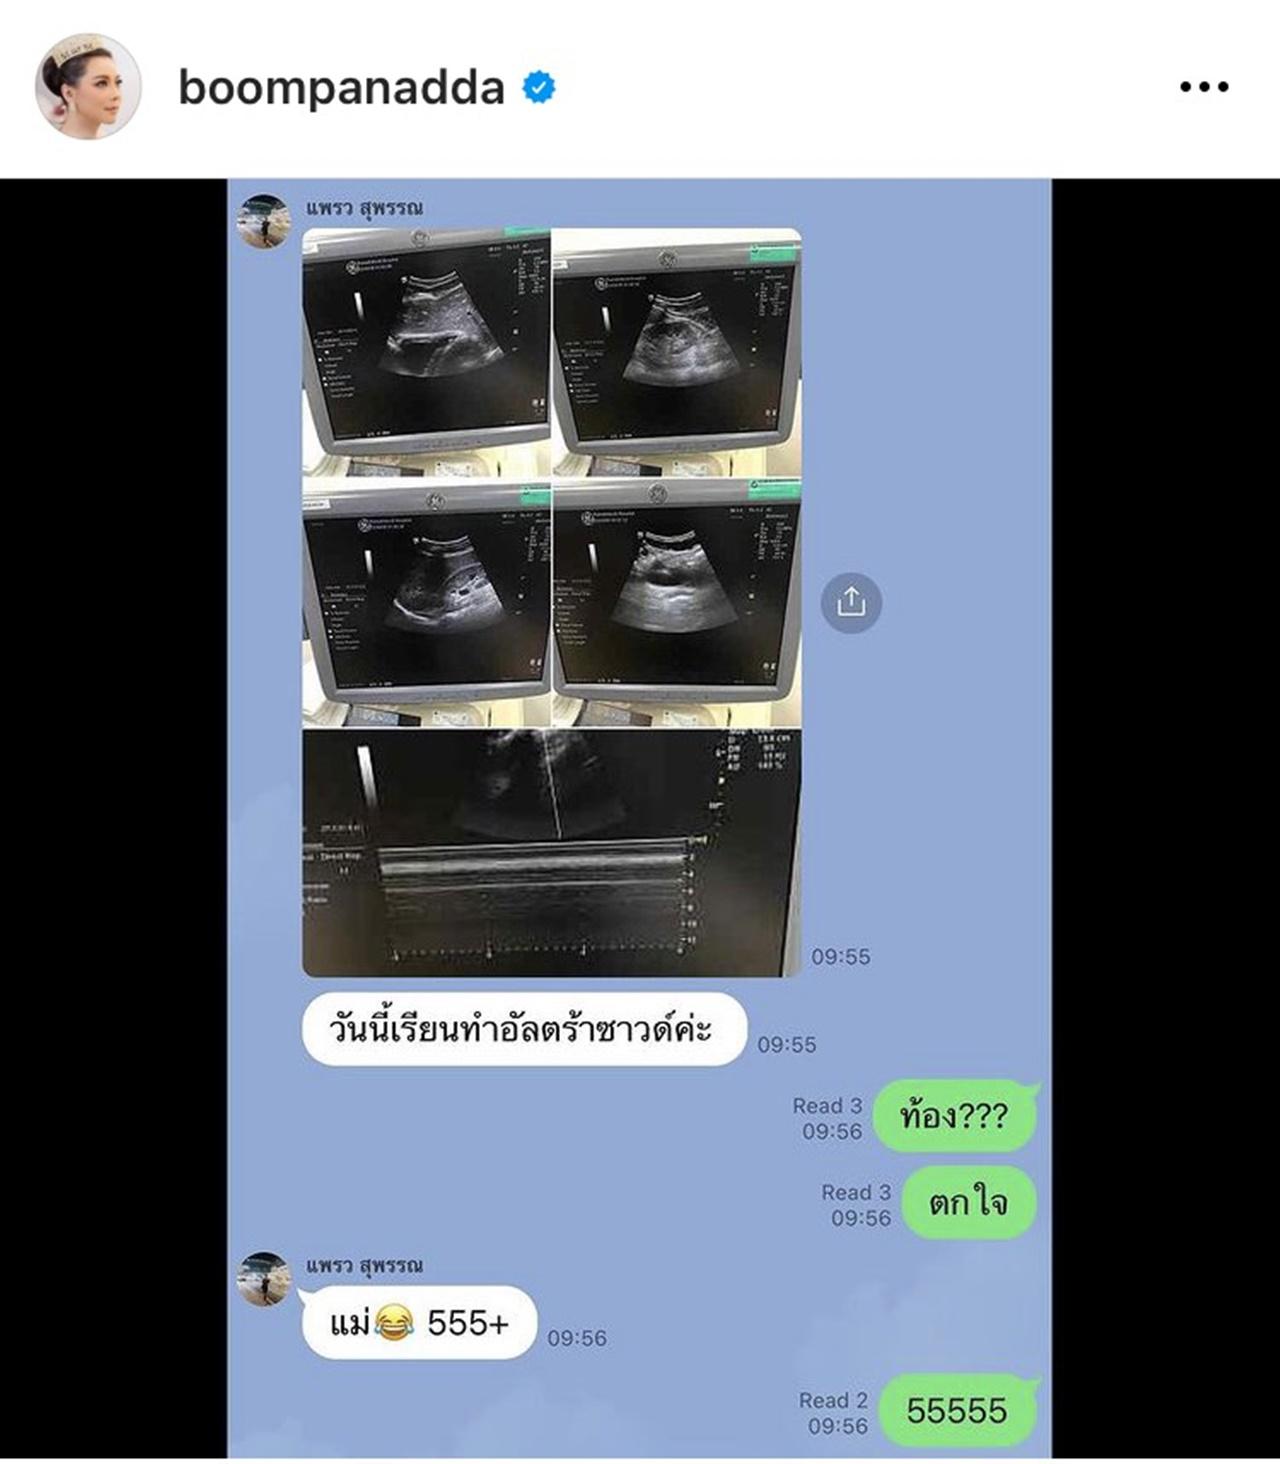This screenshot has width=1280, height=1464.
Task: Open the top-left ultrasound photo
Action: click(x=426, y=352)
